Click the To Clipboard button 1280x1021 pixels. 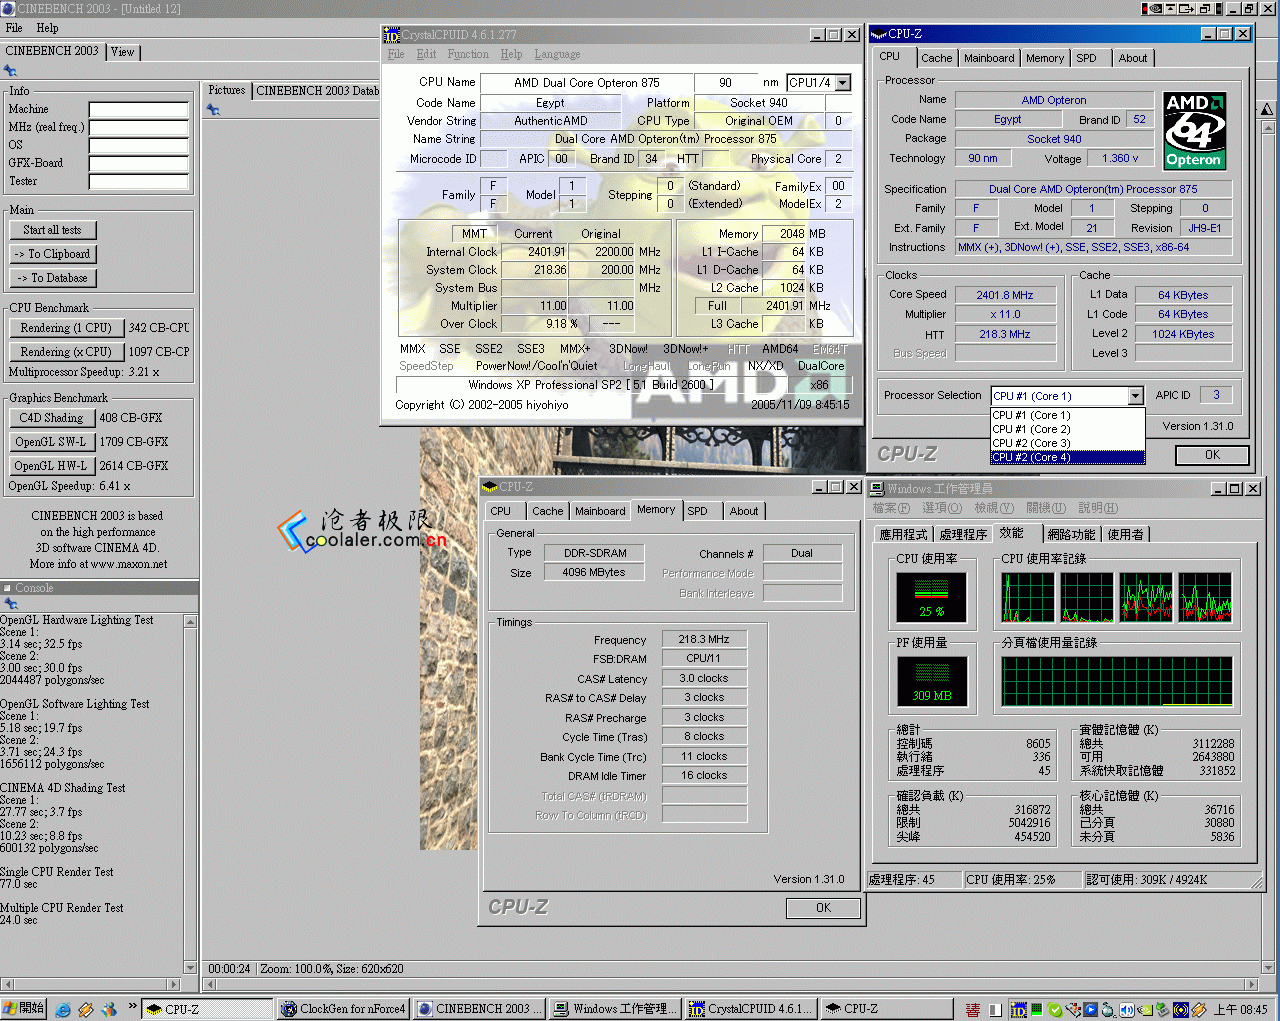pyautogui.click(x=53, y=254)
